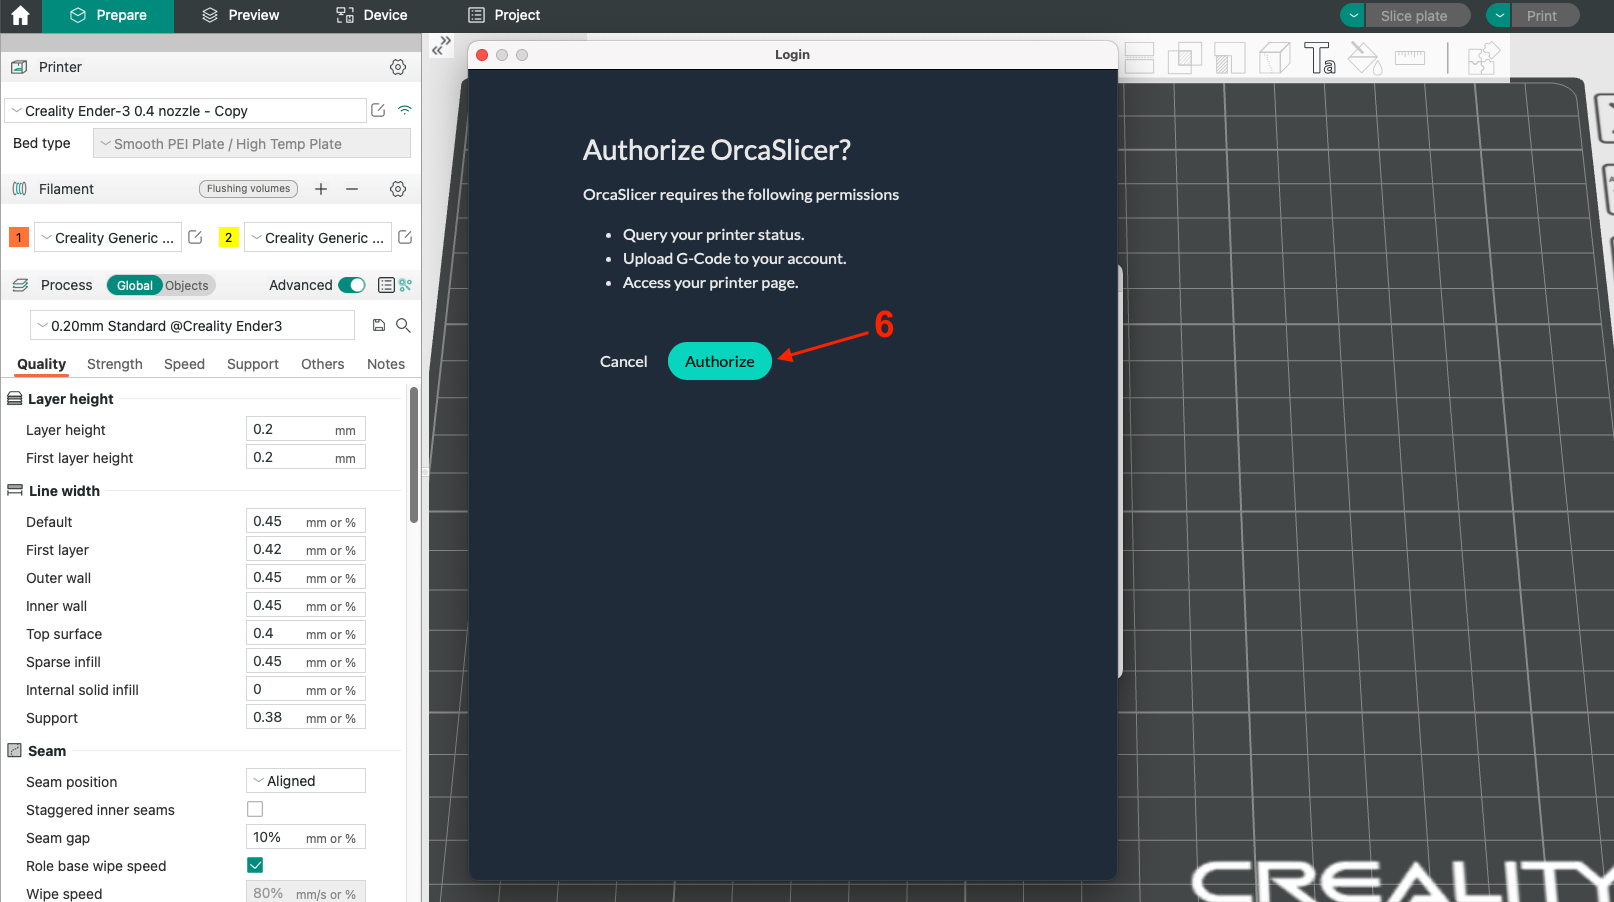The width and height of the screenshot is (1614, 902).
Task: Open printer settings gear icon
Action: point(398,67)
